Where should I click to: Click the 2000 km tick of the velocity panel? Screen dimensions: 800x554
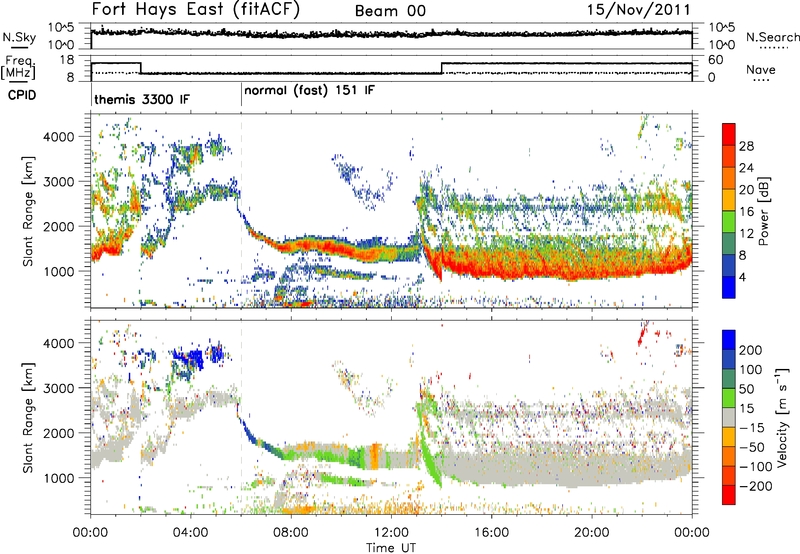pos(58,433)
